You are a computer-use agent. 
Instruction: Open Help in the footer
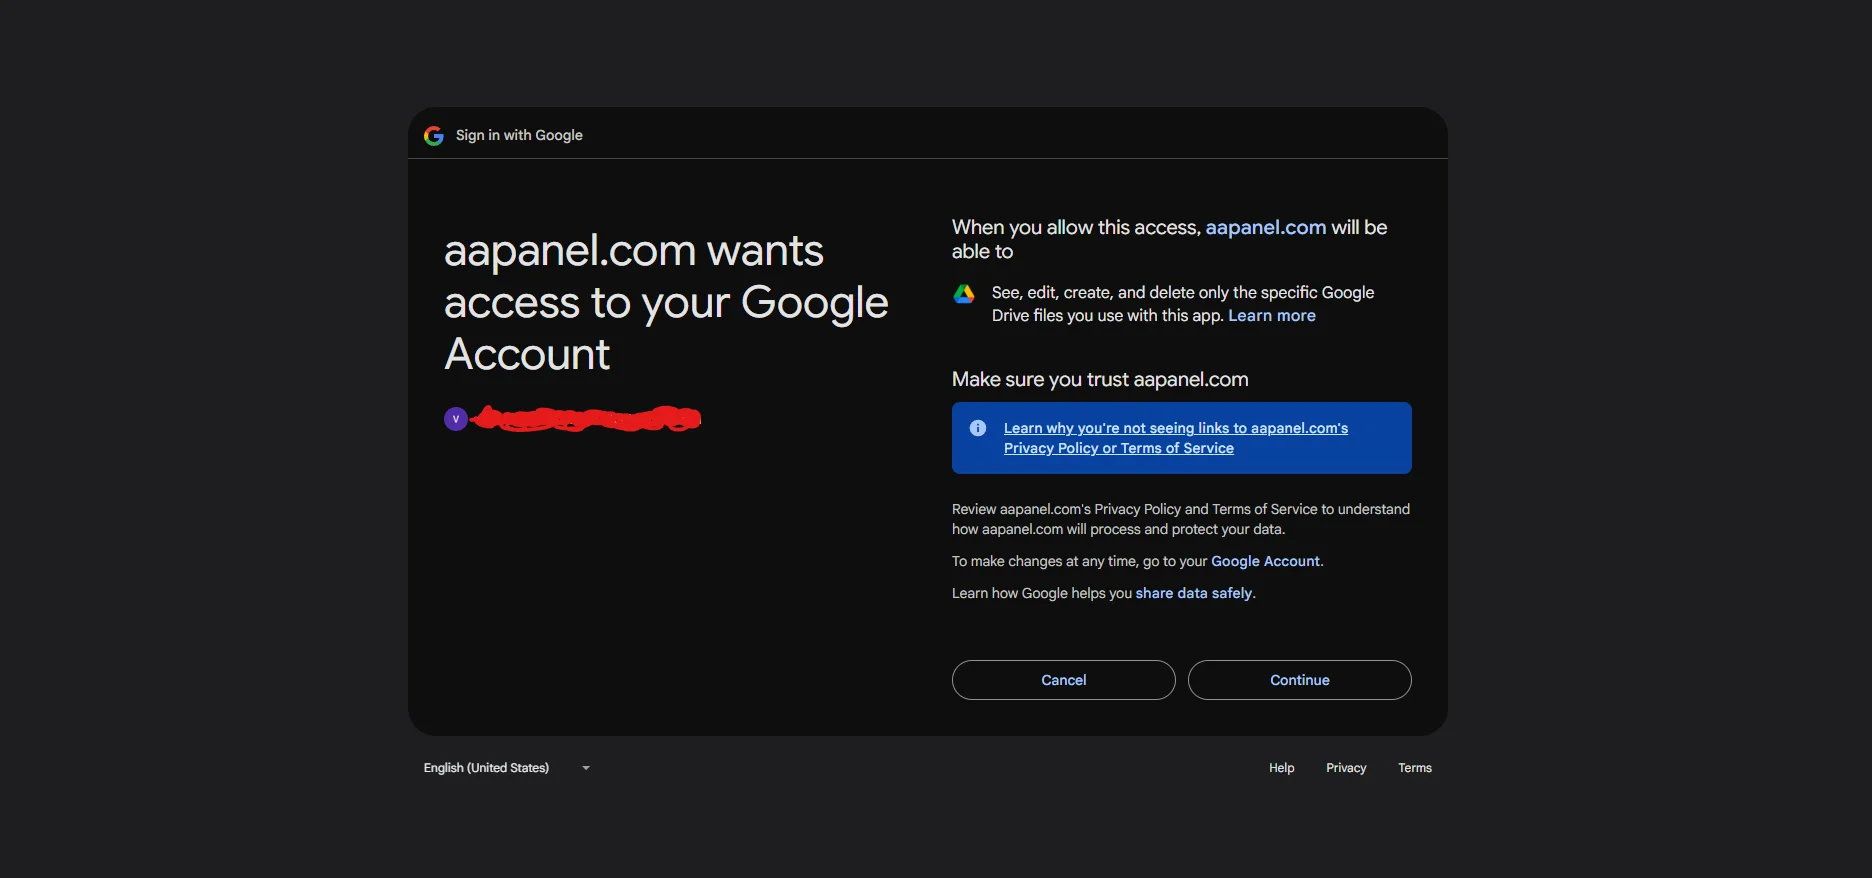click(1281, 768)
